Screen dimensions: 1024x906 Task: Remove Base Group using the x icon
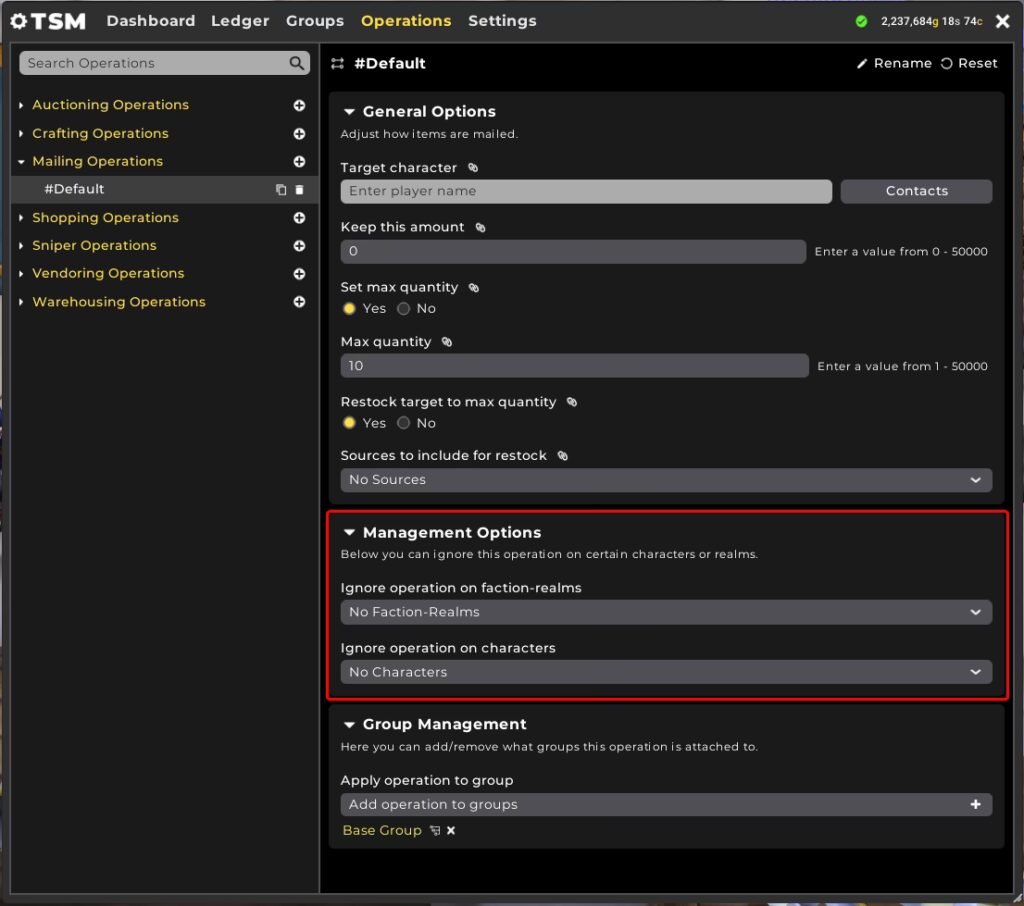(451, 831)
